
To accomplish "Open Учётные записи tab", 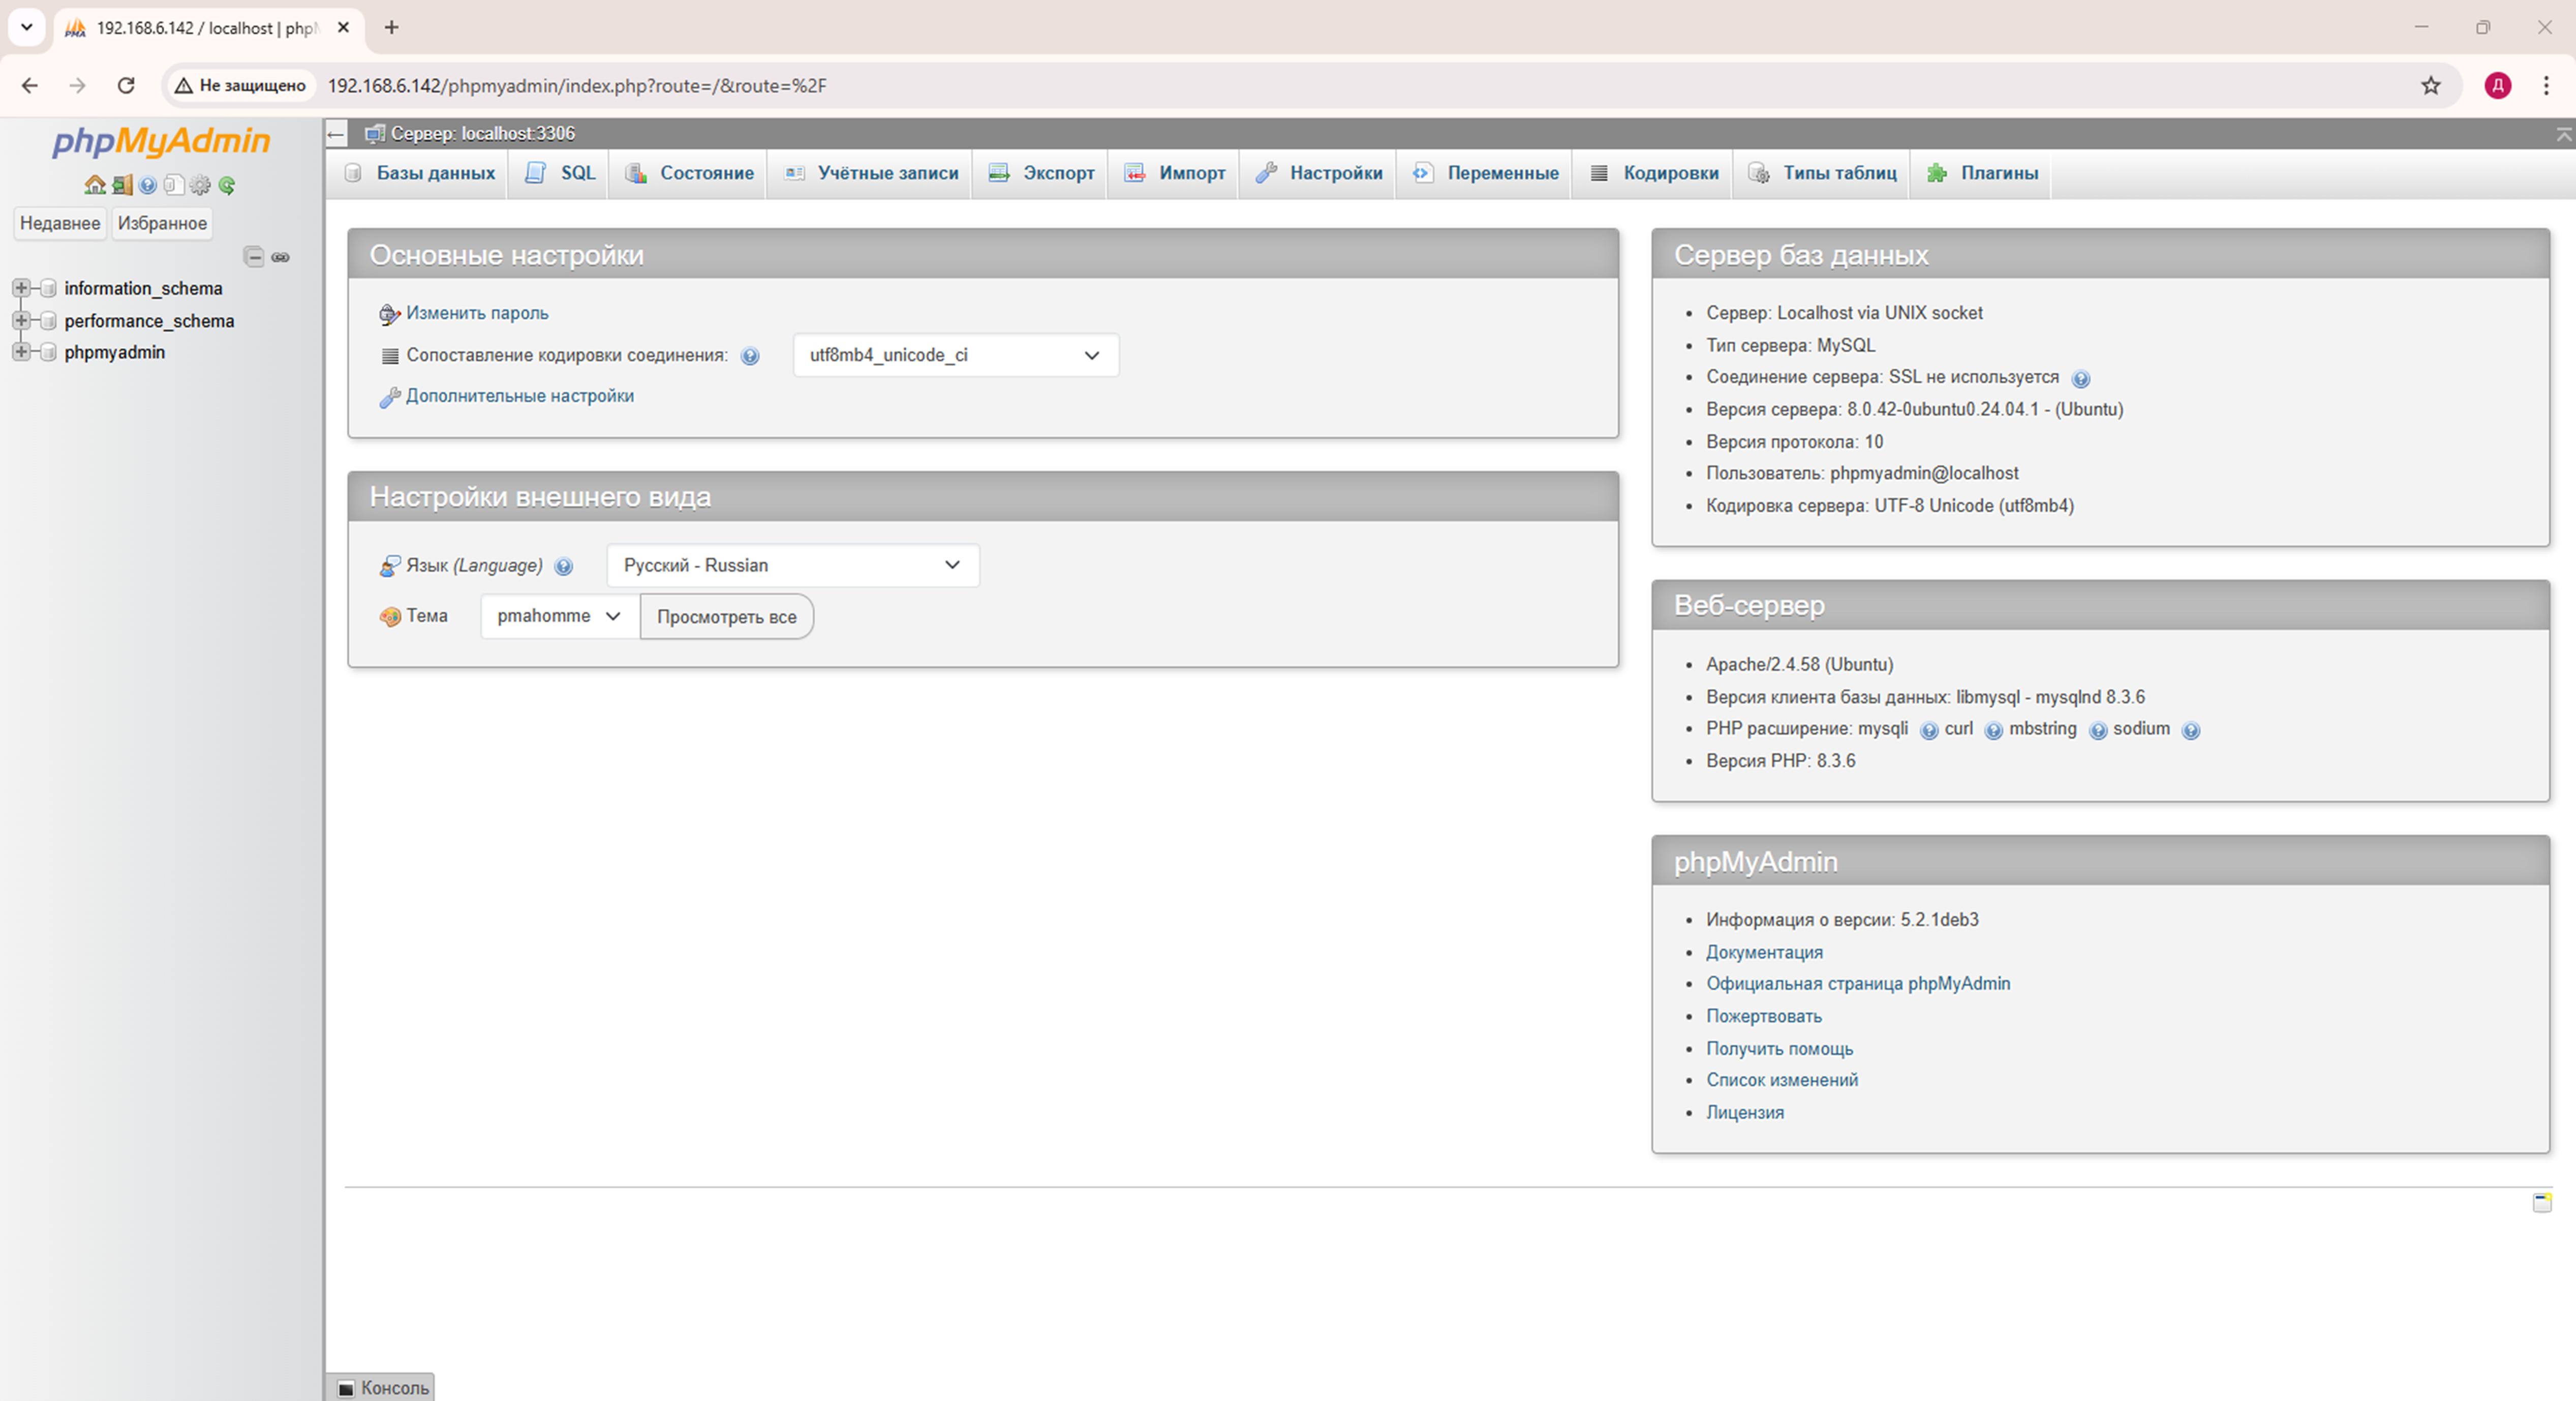I will (x=871, y=173).
